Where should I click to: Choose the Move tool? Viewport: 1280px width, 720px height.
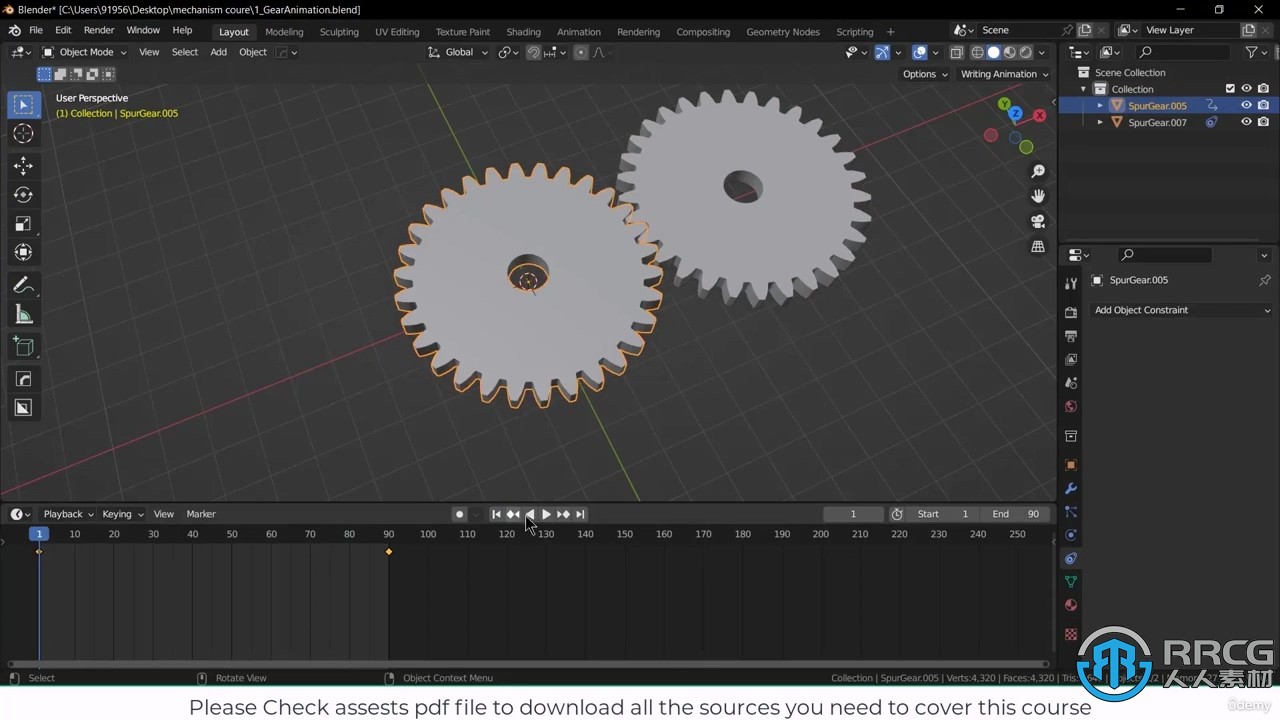click(x=24, y=166)
